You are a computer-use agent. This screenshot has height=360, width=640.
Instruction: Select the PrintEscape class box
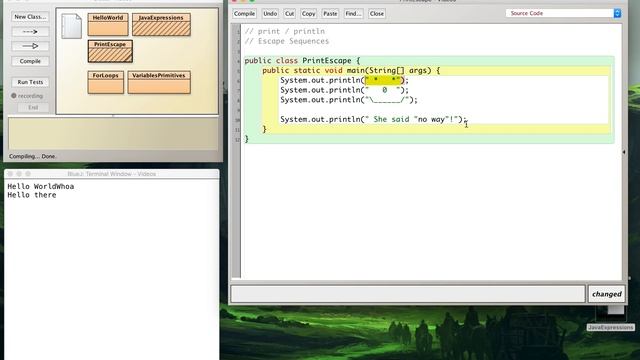(110, 51)
